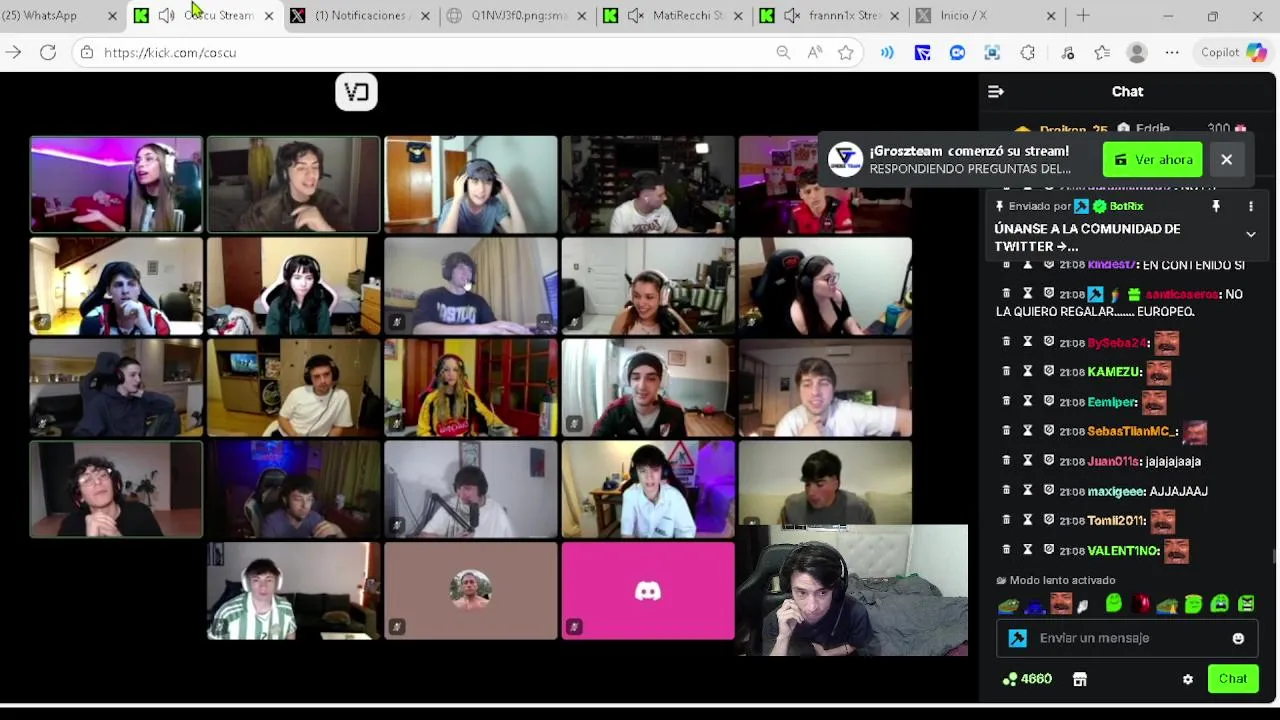Add this page to favorites
The width and height of the screenshot is (1280, 720).
[x=846, y=52]
